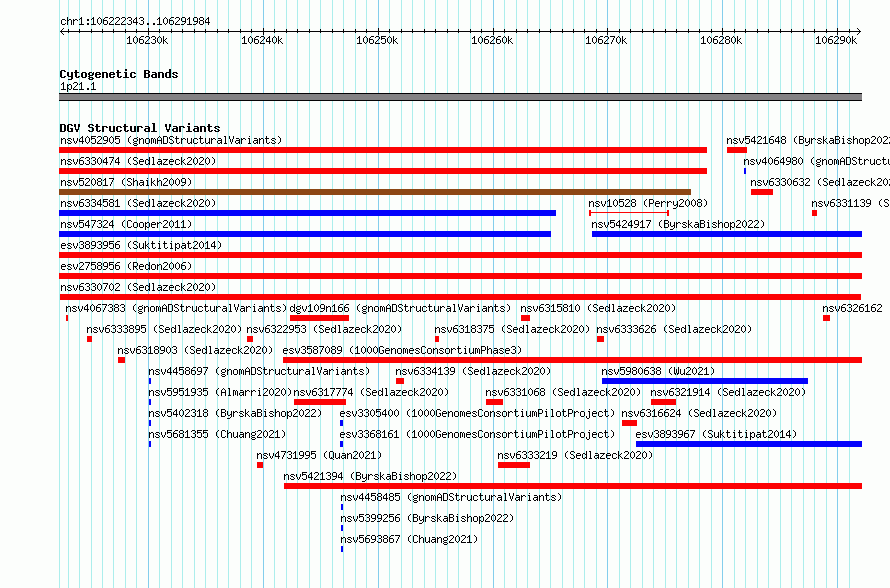Click esv3305400 PilotProject label

(477, 413)
